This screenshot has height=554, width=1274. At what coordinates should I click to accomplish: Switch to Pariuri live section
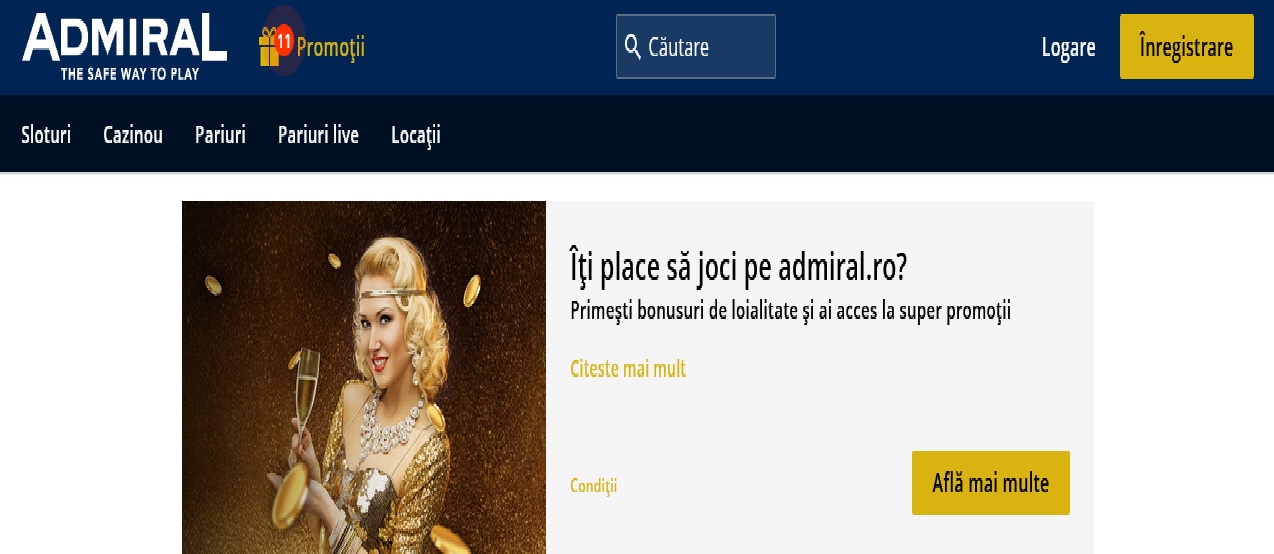pyautogui.click(x=318, y=135)
